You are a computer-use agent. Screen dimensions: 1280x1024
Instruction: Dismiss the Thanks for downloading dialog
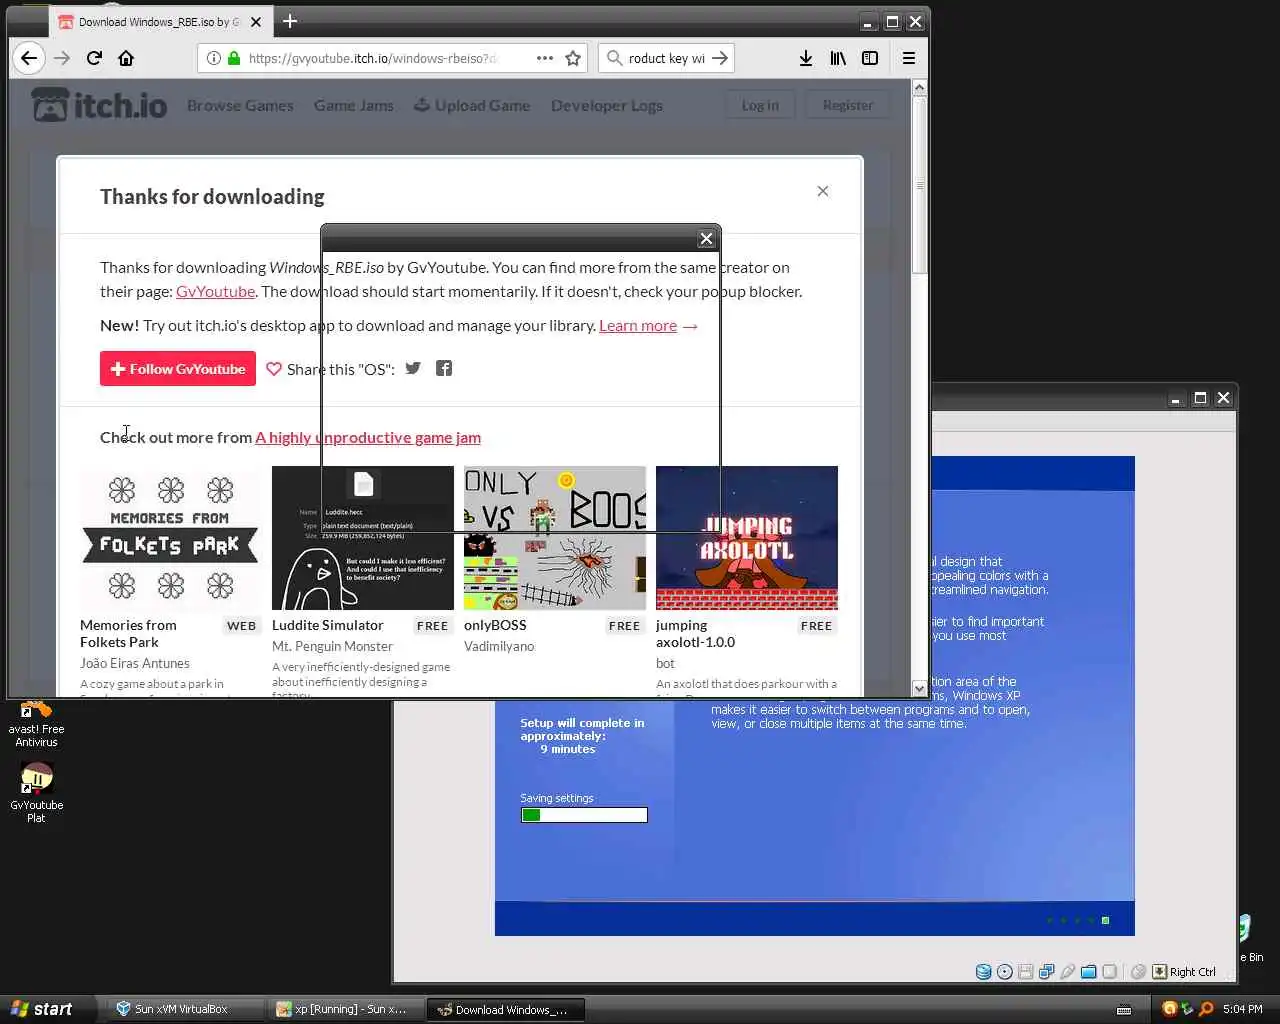(x=823, y=191)
